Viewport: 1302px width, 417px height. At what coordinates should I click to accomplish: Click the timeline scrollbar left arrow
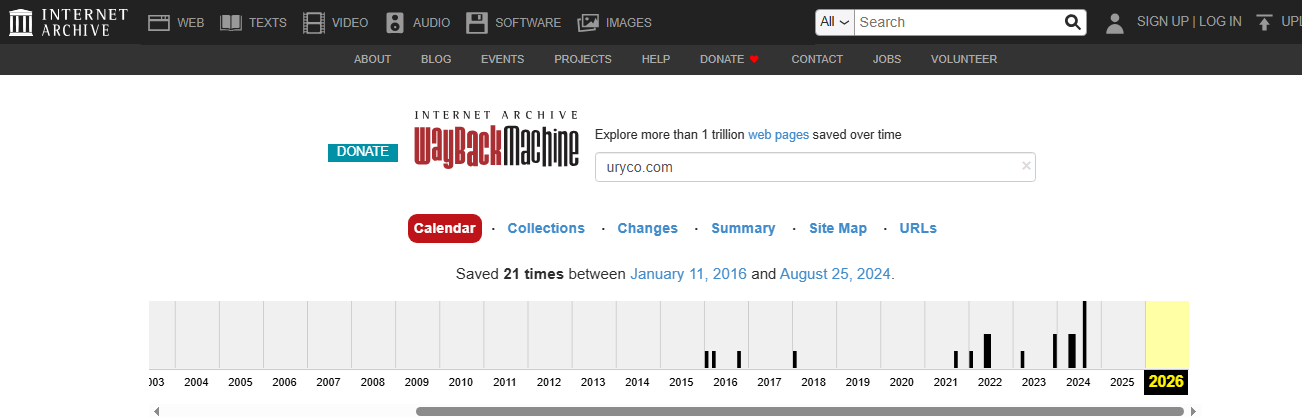155,411
